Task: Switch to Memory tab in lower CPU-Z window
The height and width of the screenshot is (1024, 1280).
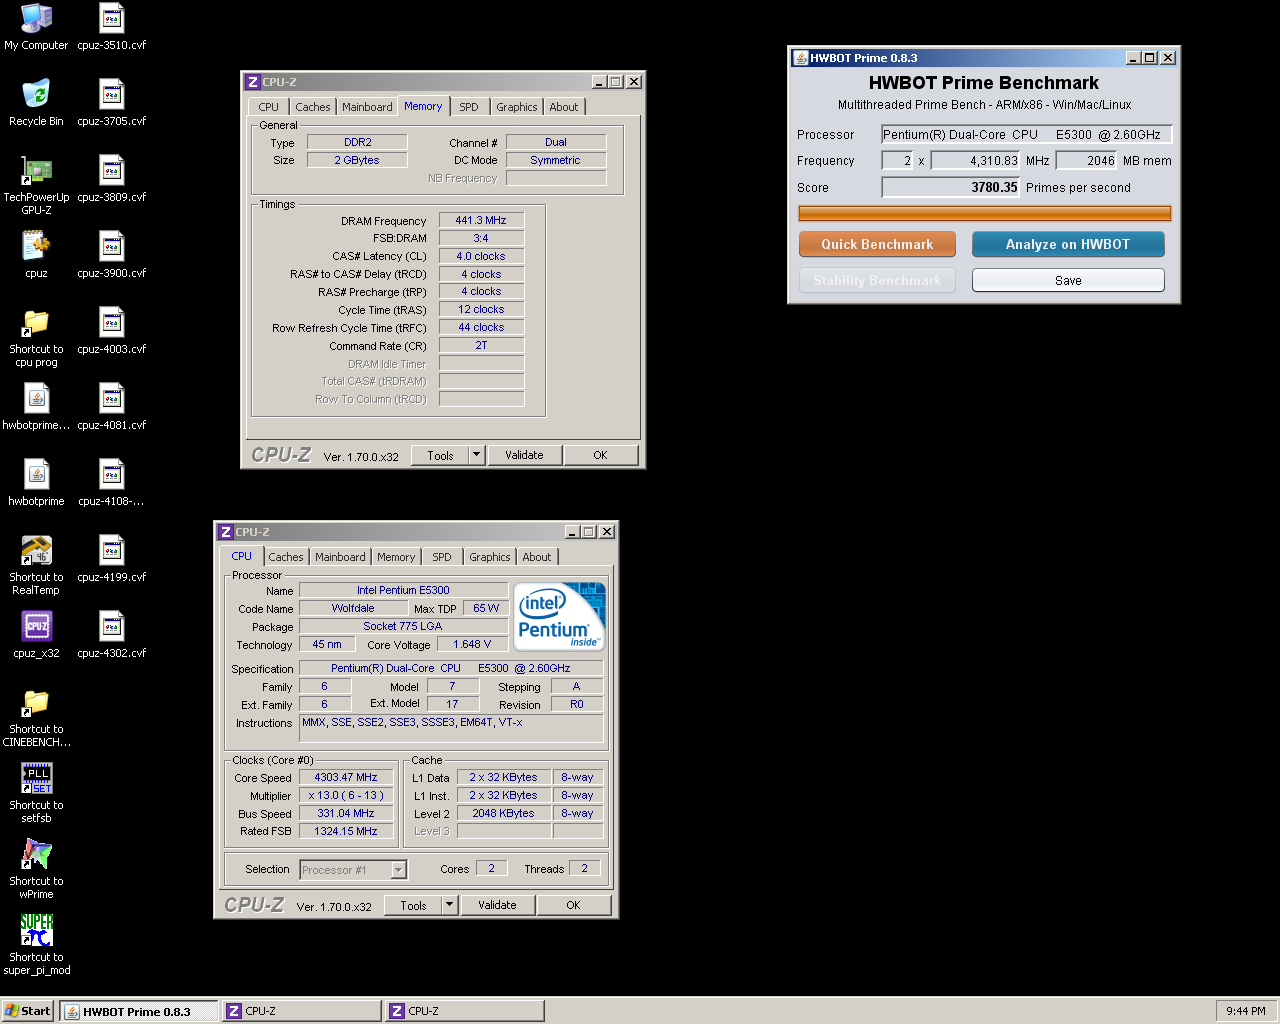Action: (x=396, y=557)
